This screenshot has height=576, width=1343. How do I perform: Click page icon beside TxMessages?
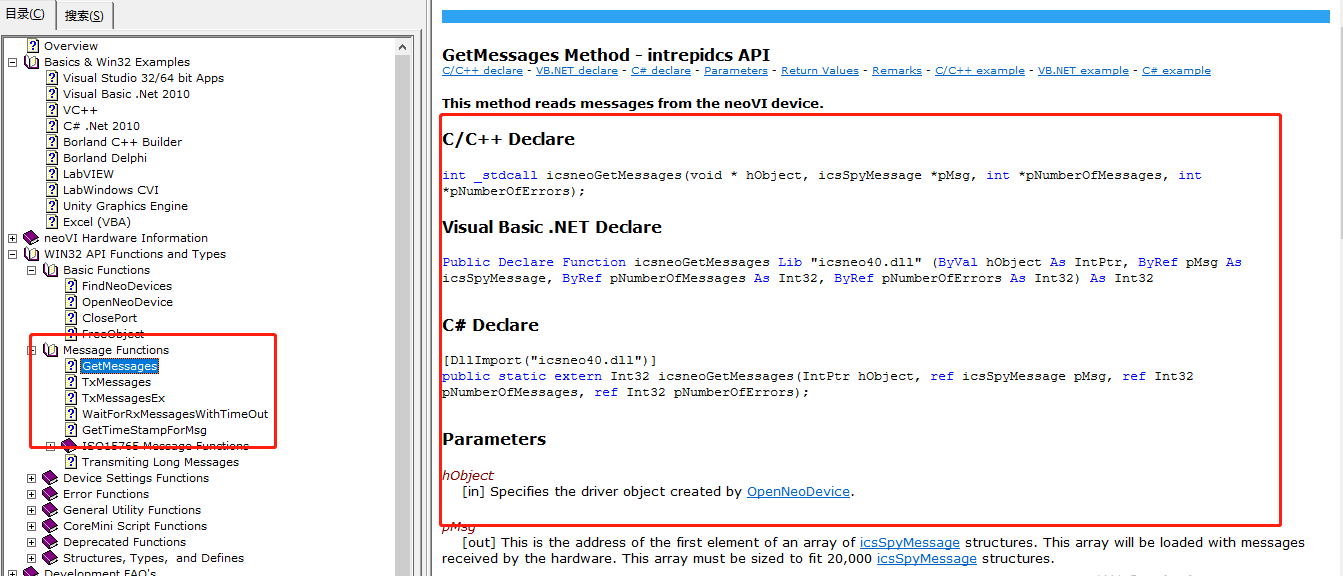coord(71,382)
